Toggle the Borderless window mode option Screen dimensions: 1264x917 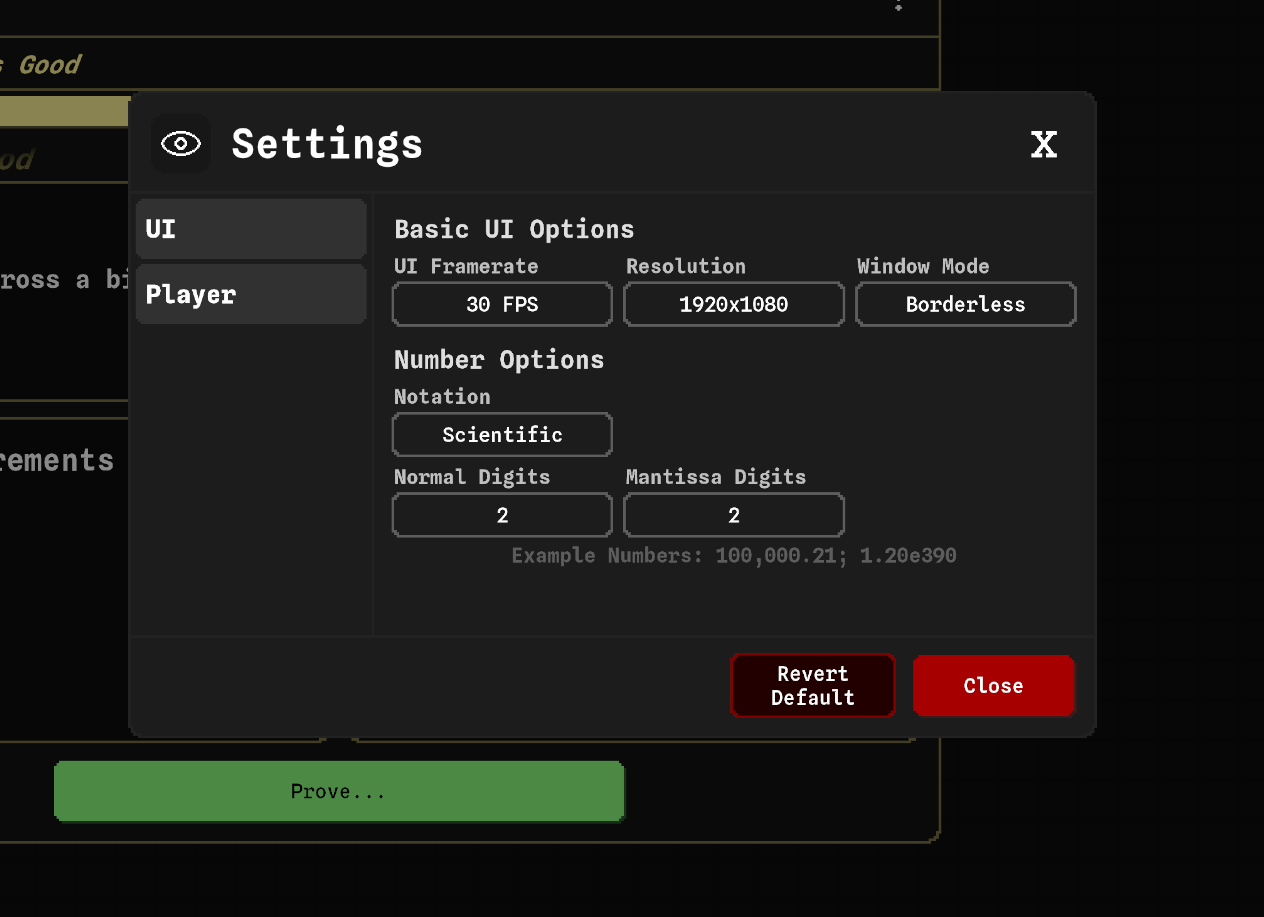tap(965, 305)
